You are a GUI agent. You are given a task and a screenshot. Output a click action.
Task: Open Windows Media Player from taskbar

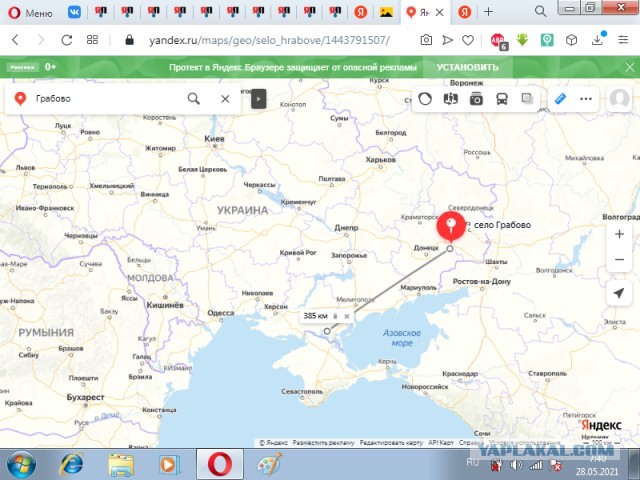tap(169, 464)
